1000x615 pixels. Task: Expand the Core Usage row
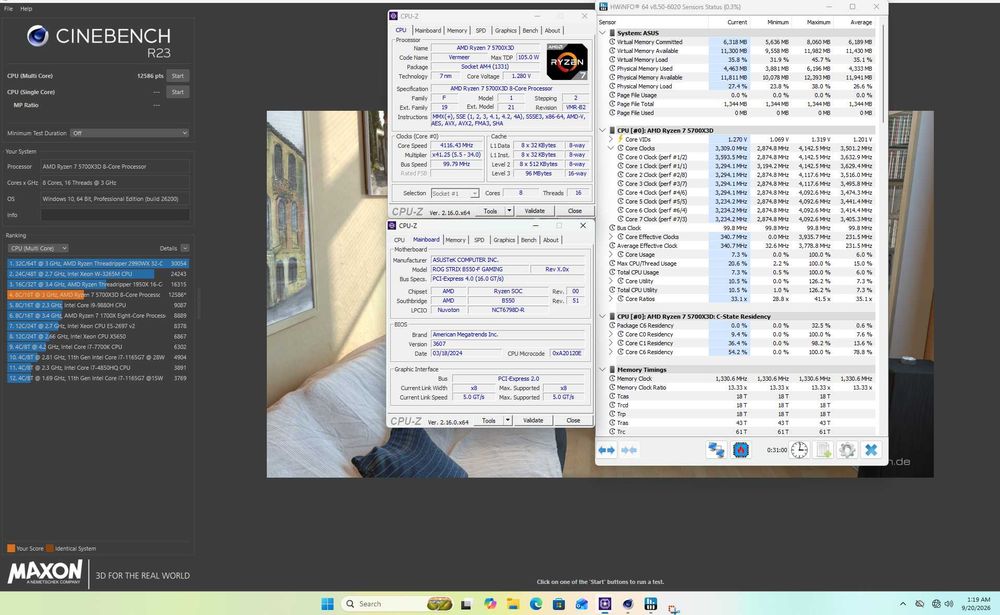tap(611, 255)
